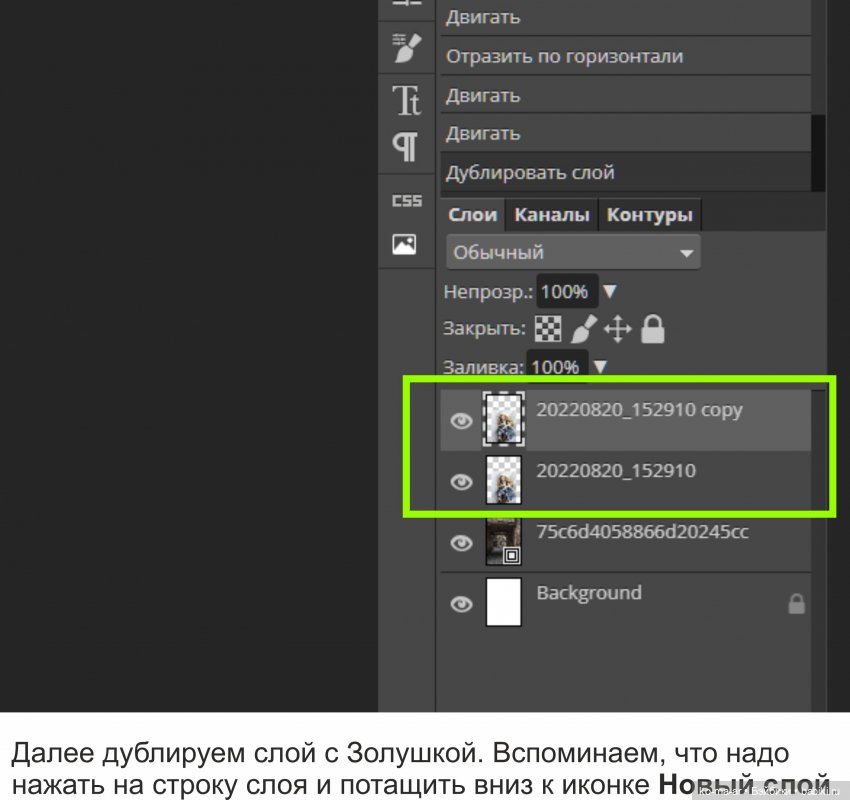
Task: Hide the 75c6d4058866d20245cc layer
Action: click(461, 543)
